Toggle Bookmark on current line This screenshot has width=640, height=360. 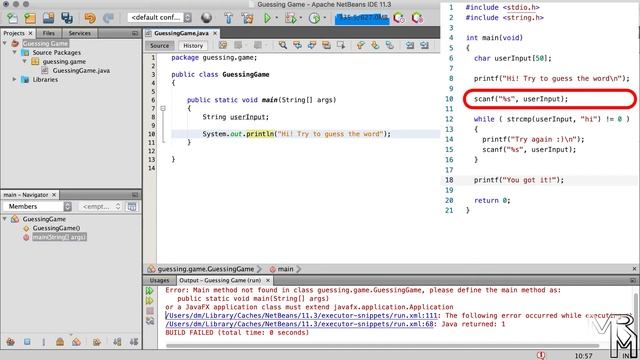tap(389, 45)
